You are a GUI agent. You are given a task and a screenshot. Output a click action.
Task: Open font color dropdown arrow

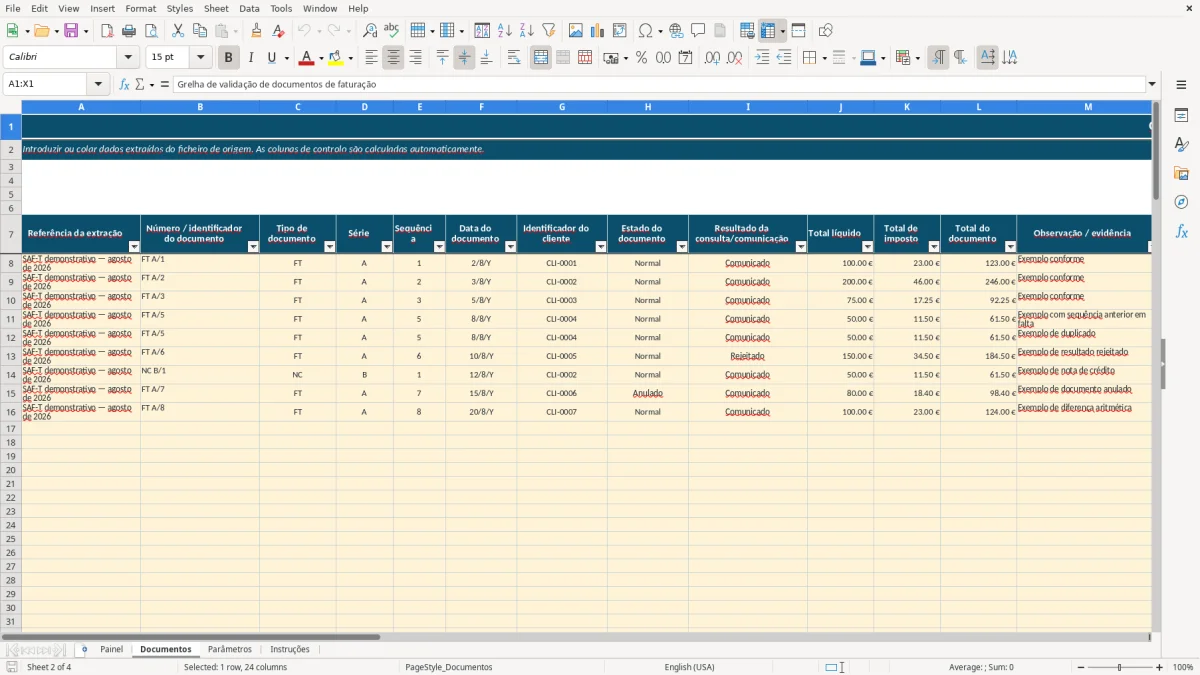(320, 58)
